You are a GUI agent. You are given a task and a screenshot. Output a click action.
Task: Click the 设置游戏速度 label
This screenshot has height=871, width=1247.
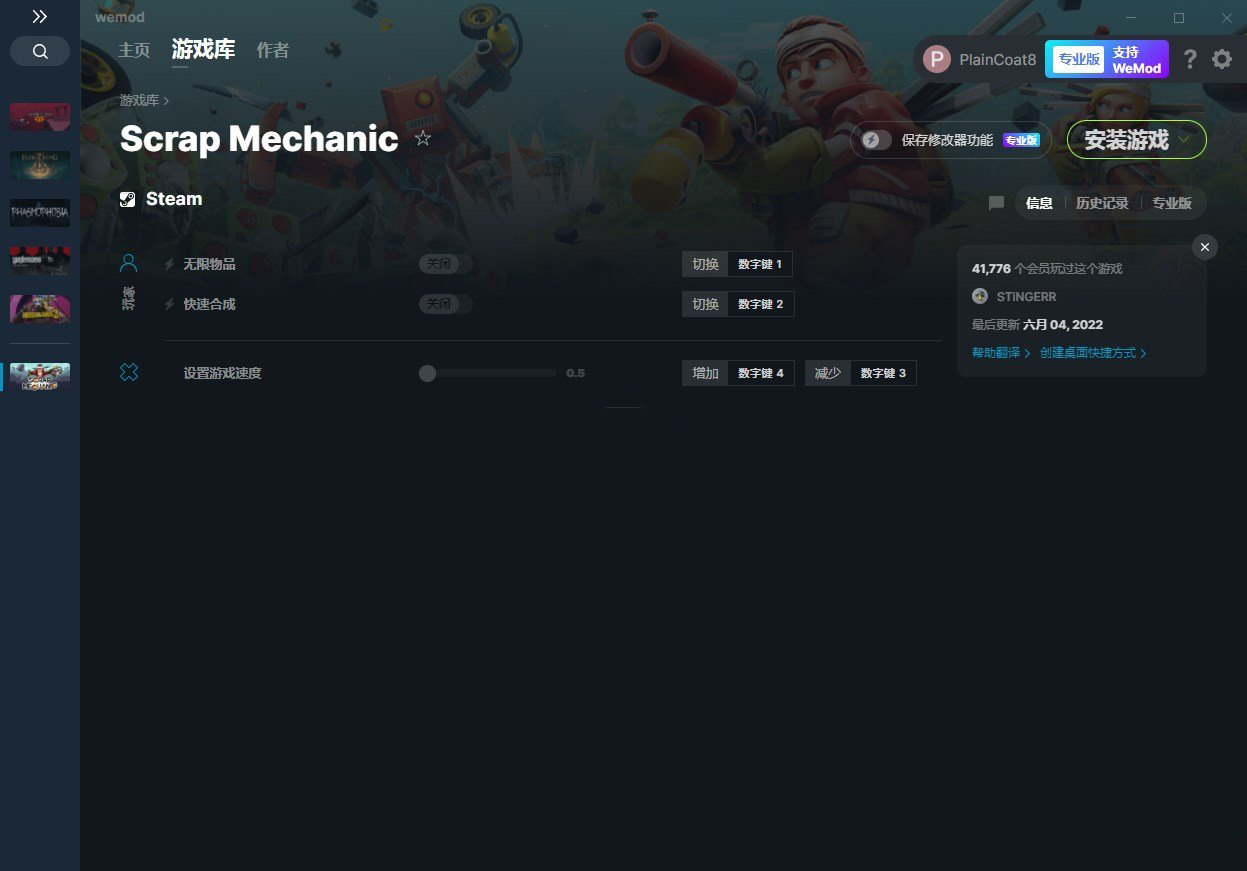pos(222,373)
